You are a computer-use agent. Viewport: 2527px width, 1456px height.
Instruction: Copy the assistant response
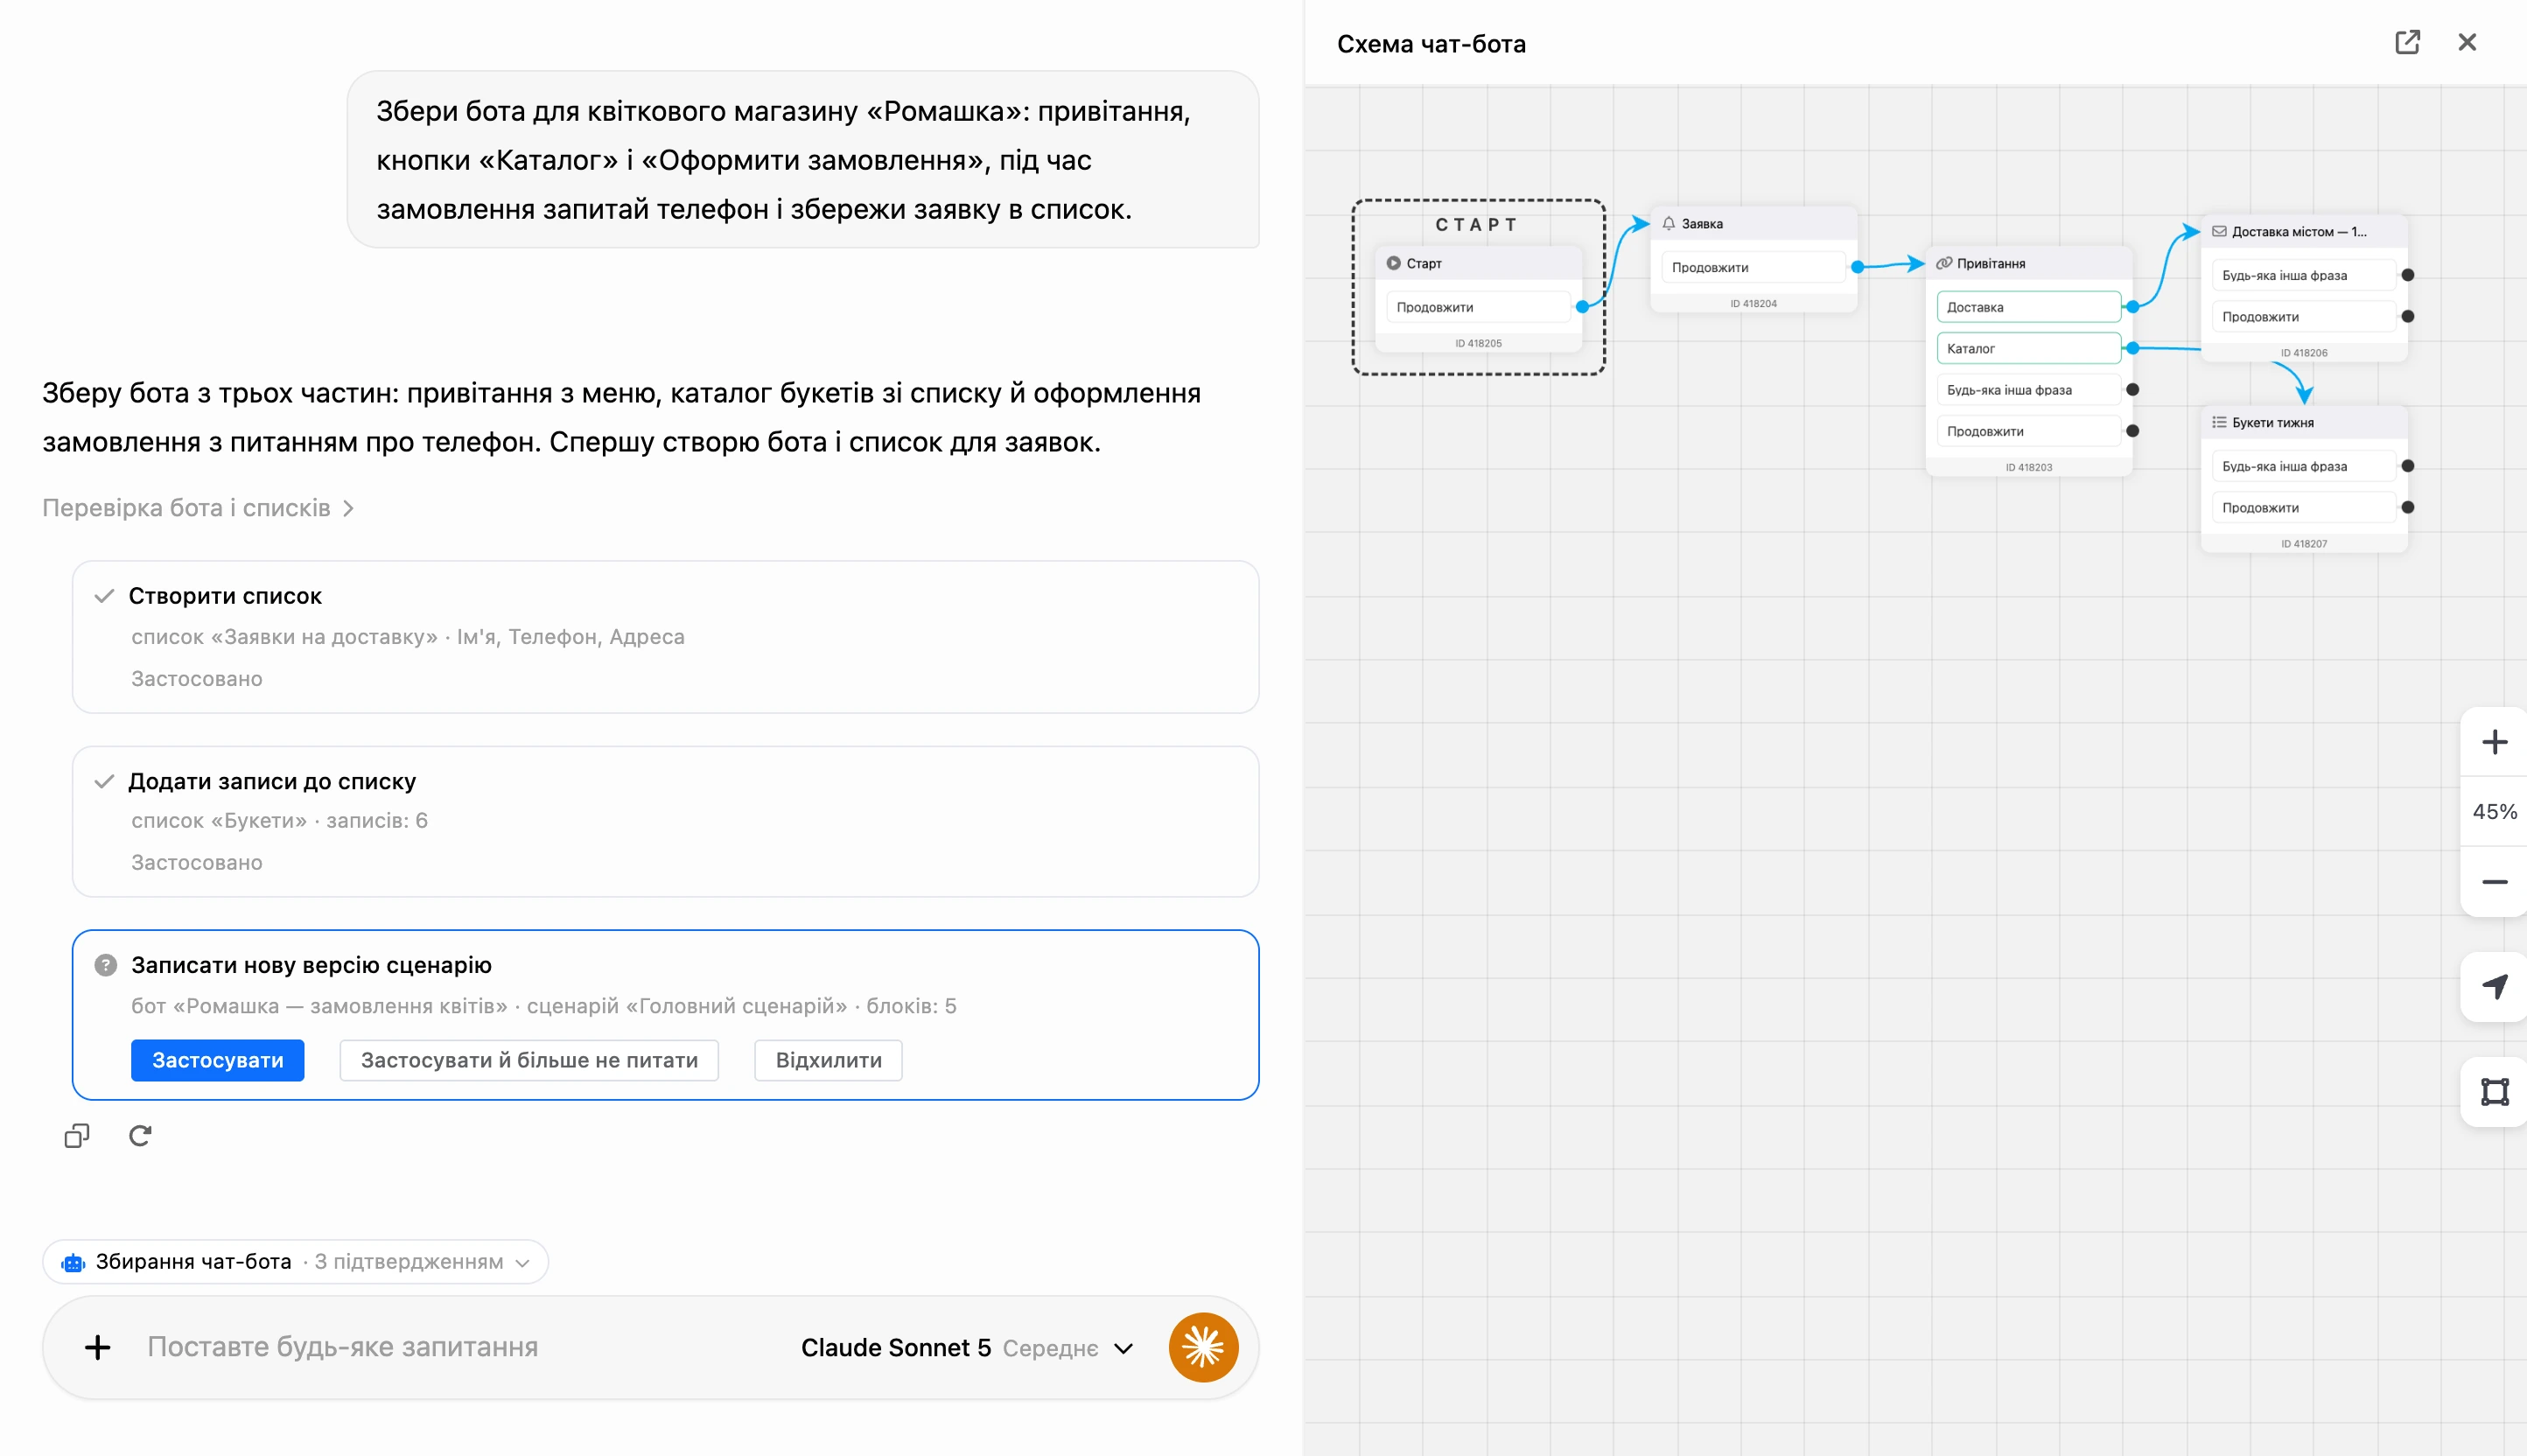(x=77, y=1136)
